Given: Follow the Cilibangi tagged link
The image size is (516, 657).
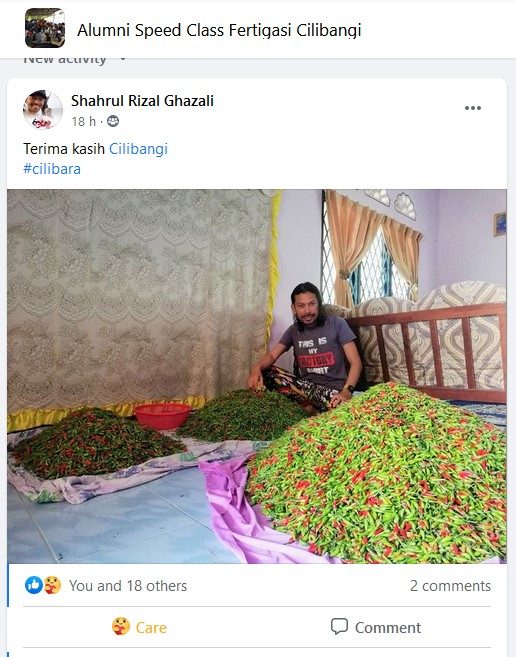Looking at the screenshot, I should [138, 149].
